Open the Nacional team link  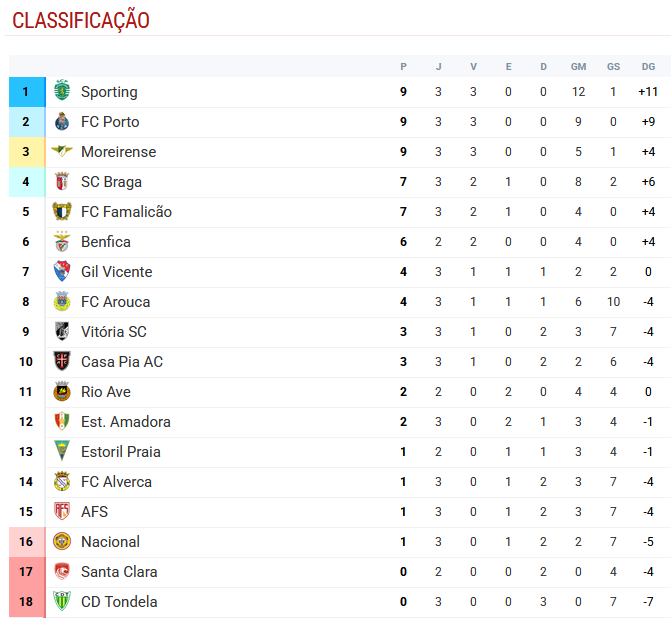(x=110, y=541)
